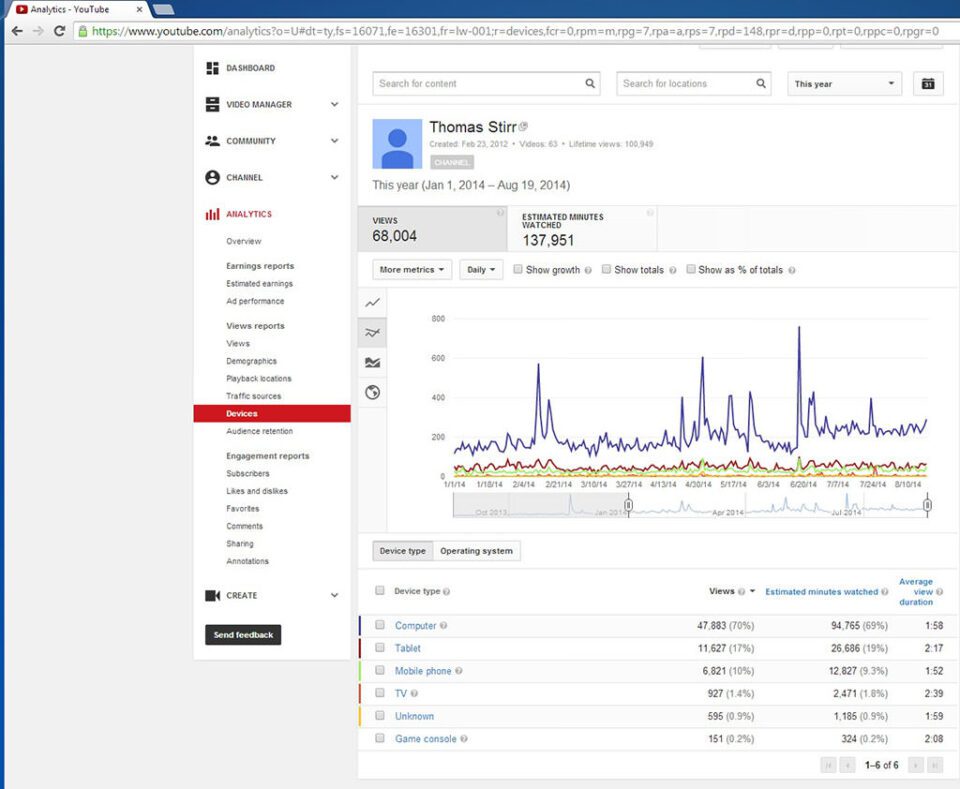Click the browser forward arrow

tap(39, 31)
